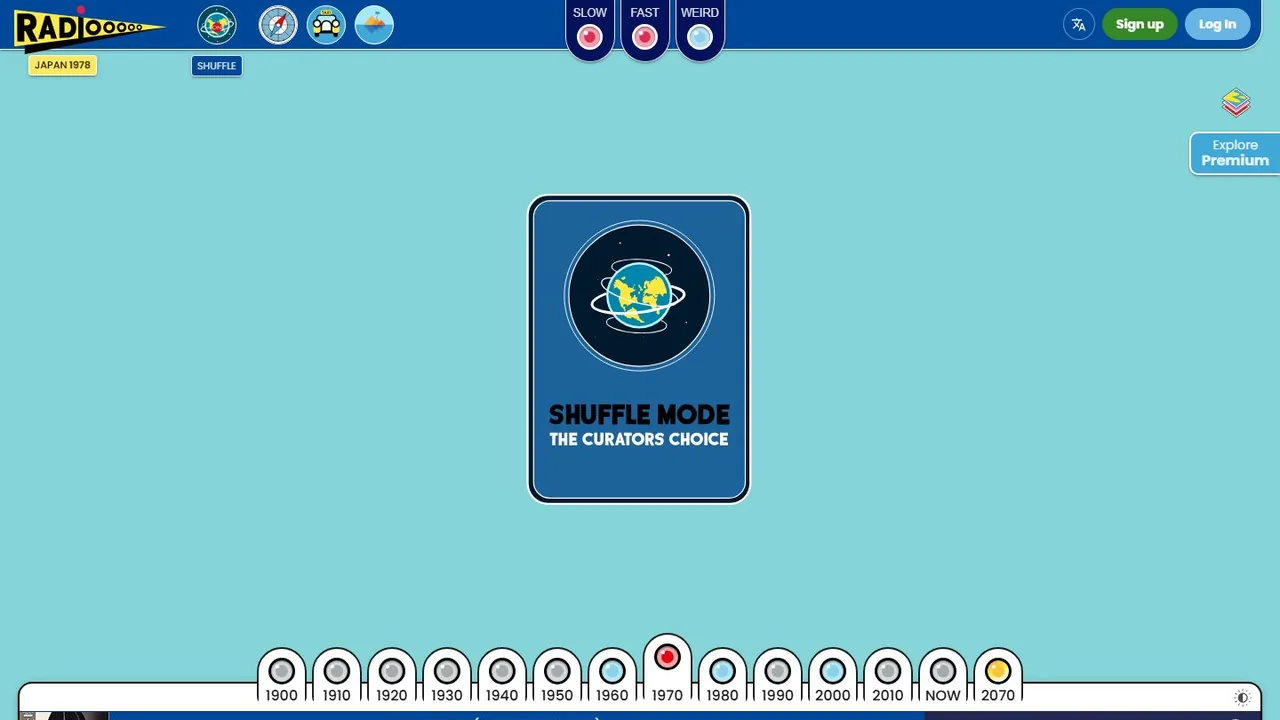Select the NOW decade
This screenshot has height=720, width=1280.
[942, 677]
